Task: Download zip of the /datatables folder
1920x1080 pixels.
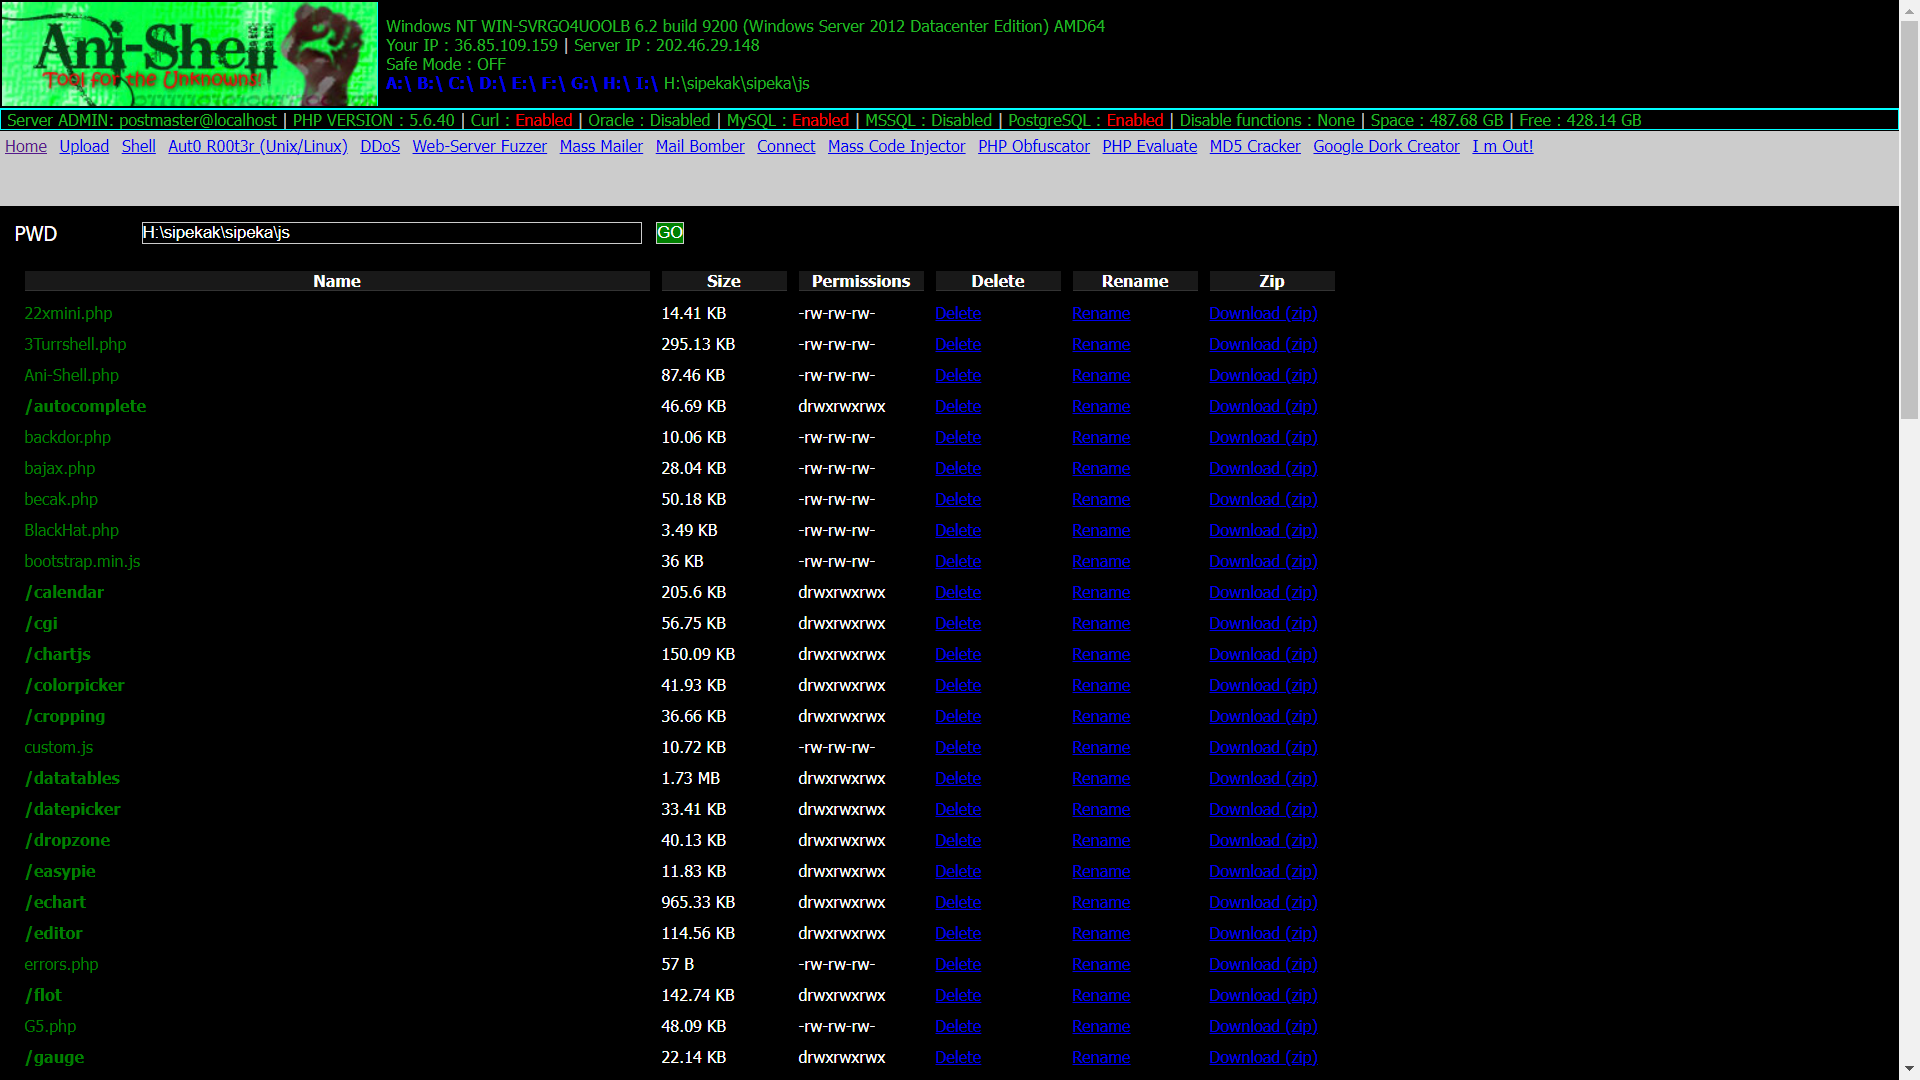Action: click(1263, 778)
